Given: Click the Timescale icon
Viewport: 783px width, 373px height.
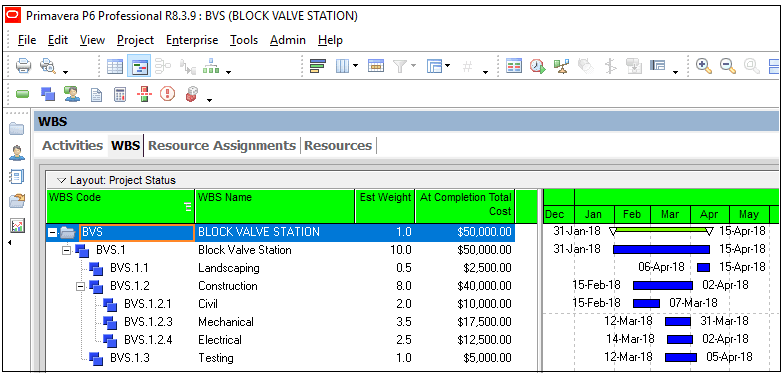Looking at the screenshot, I should pos(376,66).
